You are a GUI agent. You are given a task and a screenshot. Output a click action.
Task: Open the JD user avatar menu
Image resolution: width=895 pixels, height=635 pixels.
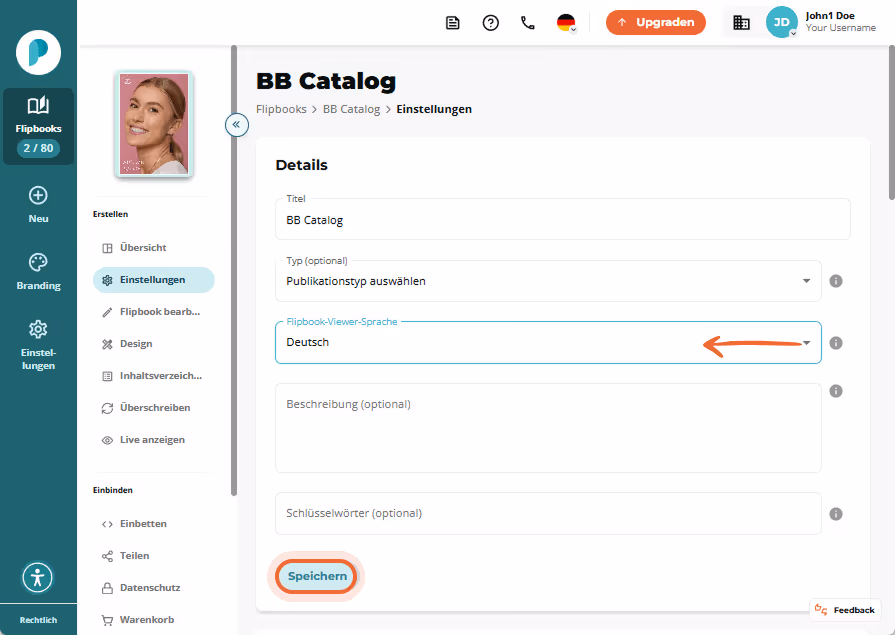coord(781,22)
